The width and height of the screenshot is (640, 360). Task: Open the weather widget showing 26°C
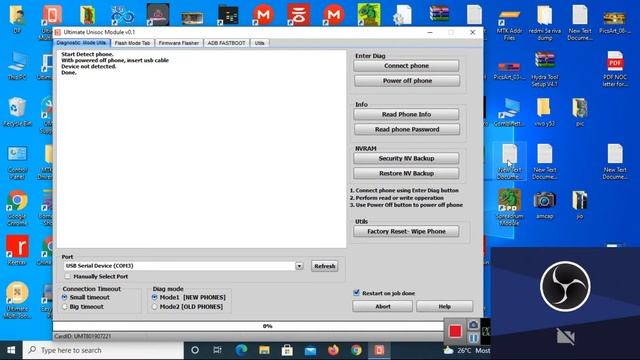[x=467, y=350]
